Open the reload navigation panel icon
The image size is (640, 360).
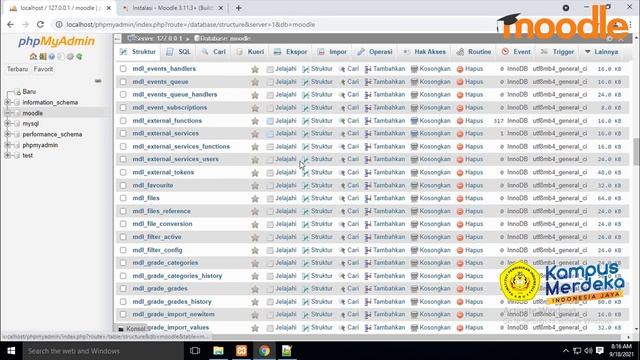[x=79, y=56]
